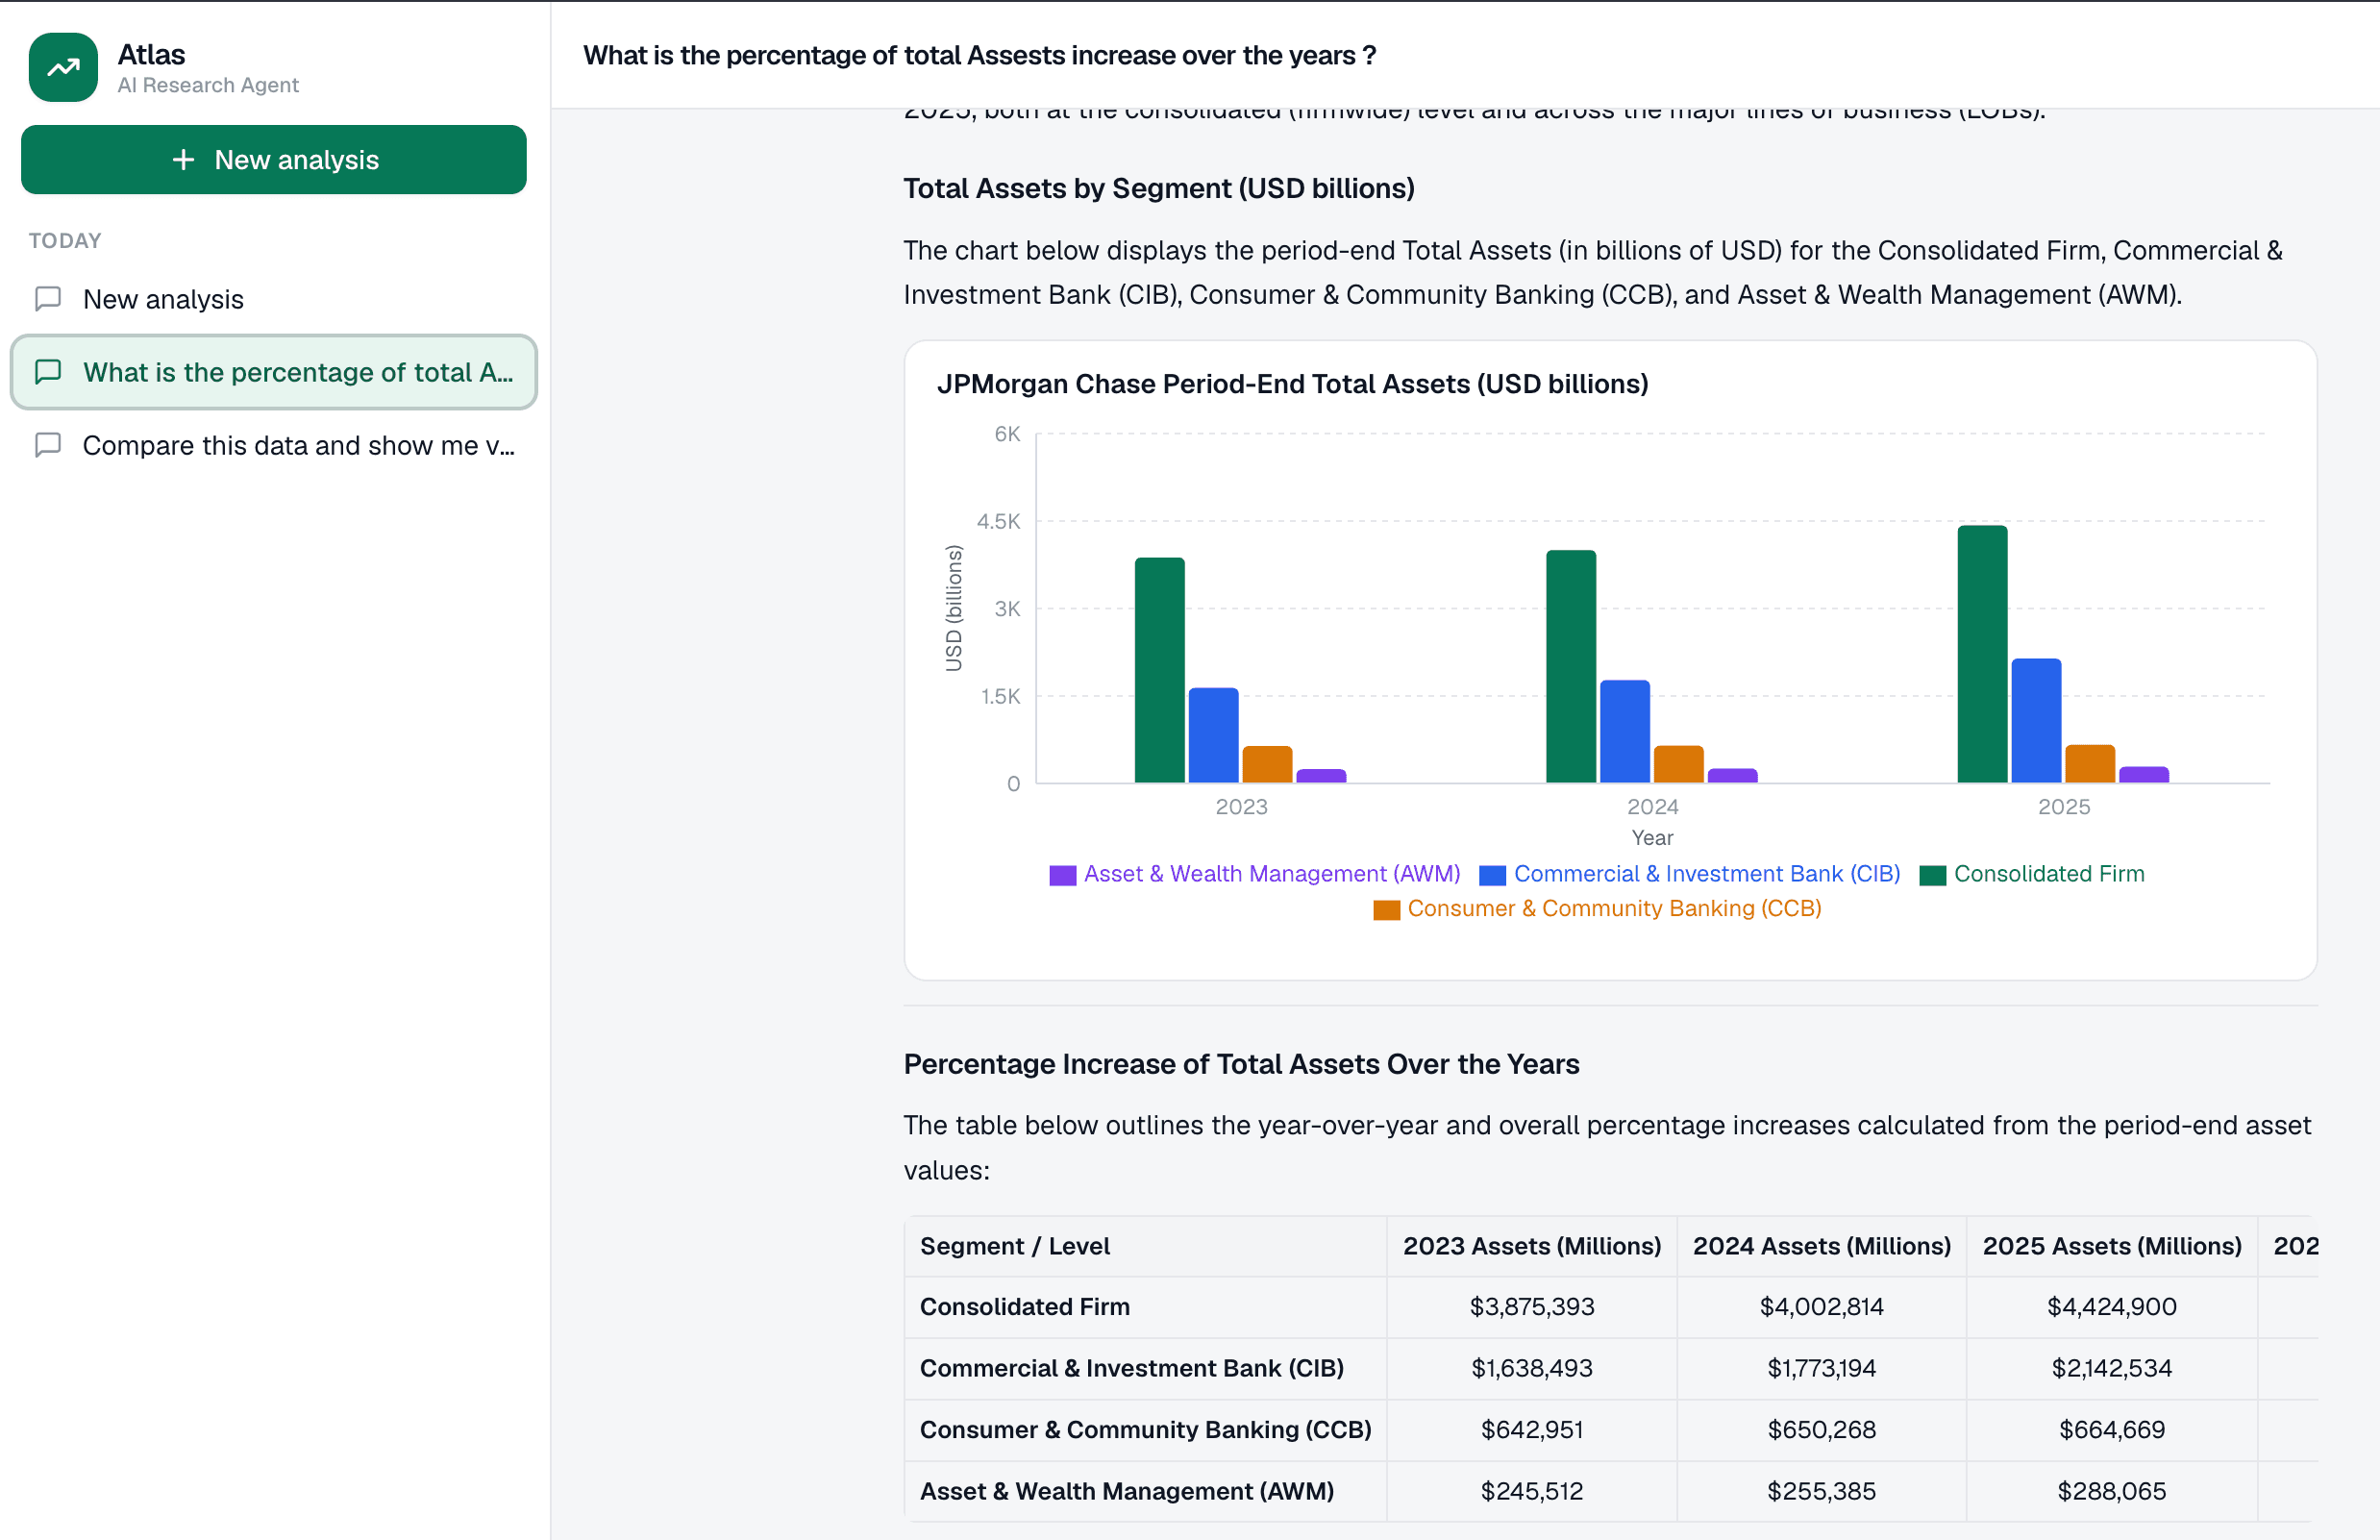Click the 2024 orange CCB bar

coord(1679,764)
